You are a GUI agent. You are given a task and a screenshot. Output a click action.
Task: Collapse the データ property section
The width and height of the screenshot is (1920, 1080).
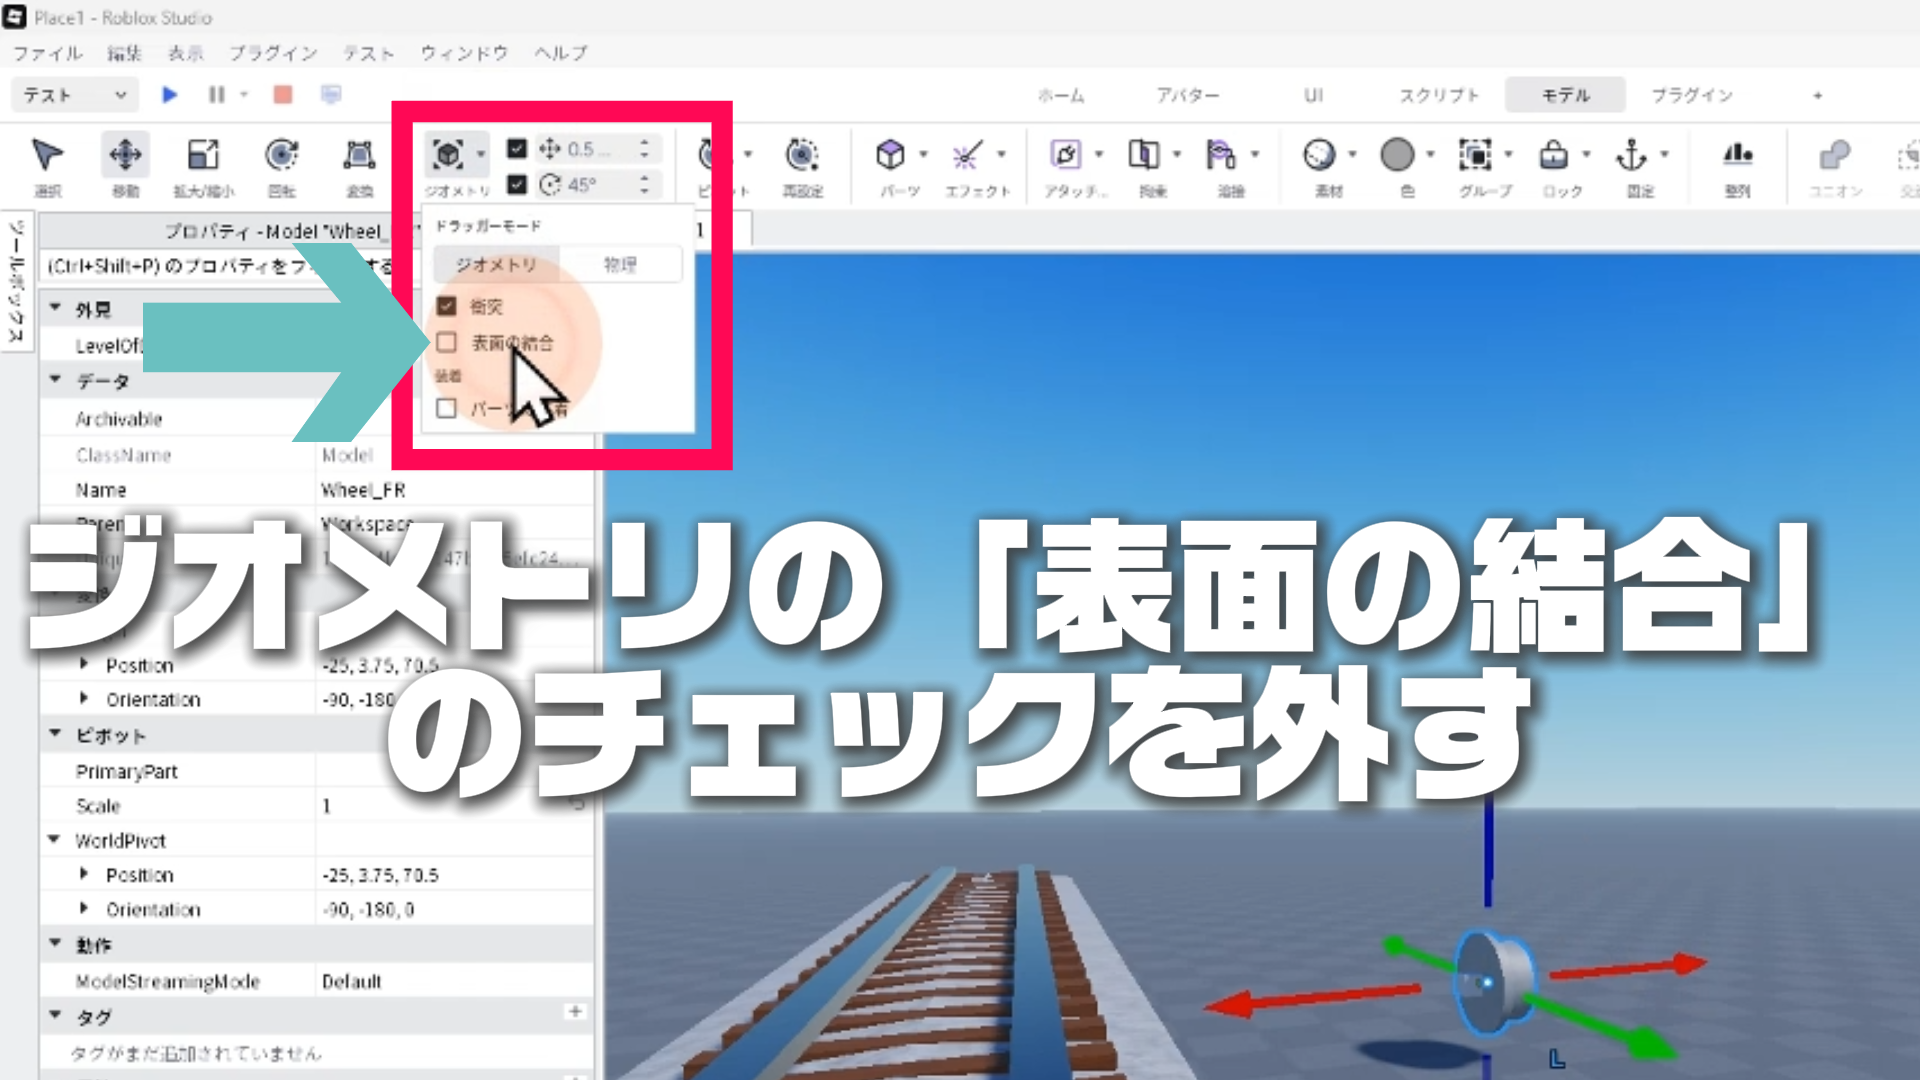[x=56, y=381]
